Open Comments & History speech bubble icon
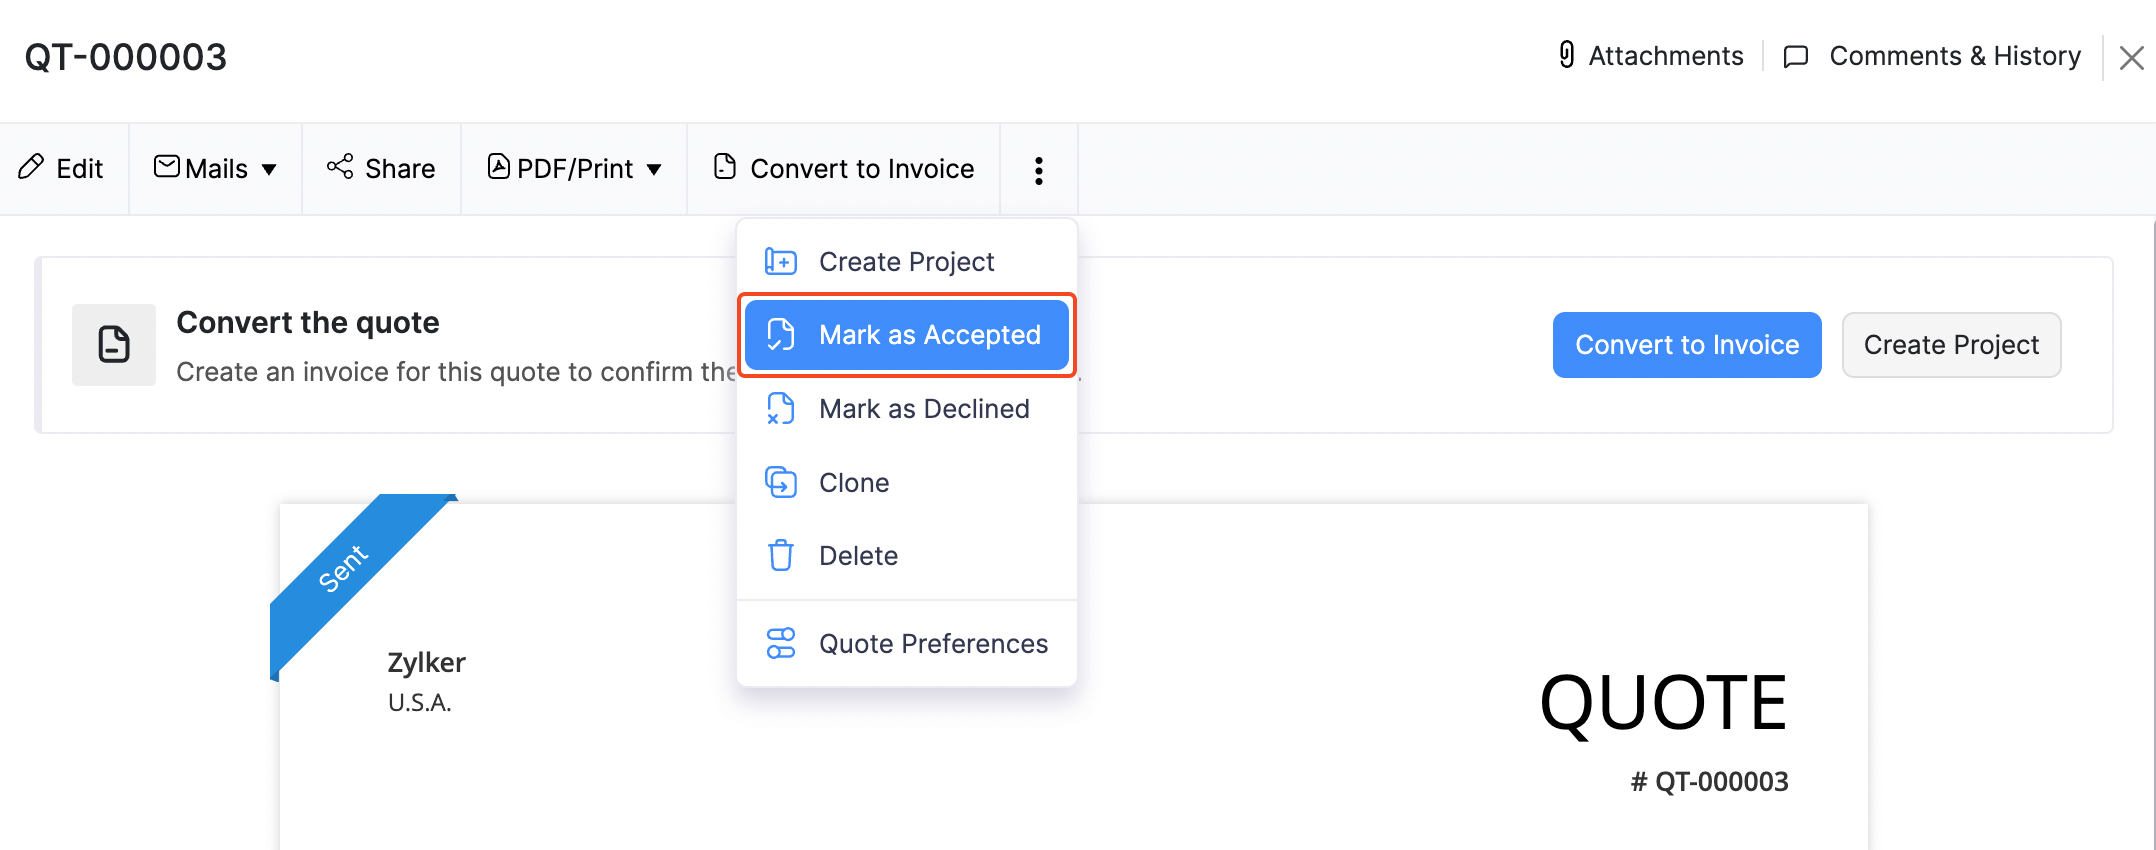This screenshot has width=2156, height=850. 1796,56
